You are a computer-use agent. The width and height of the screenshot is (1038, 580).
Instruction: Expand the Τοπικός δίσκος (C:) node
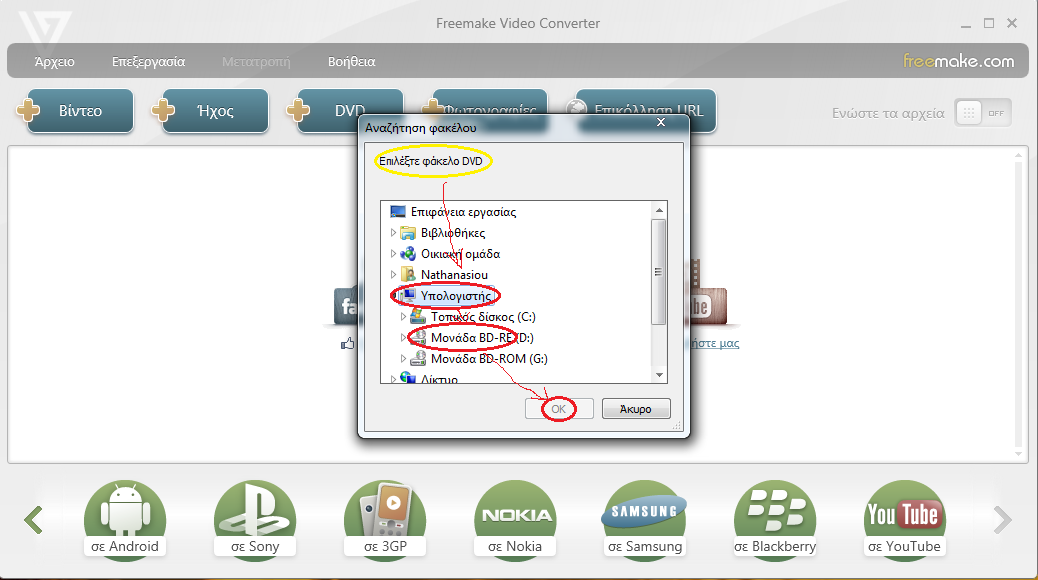point(403,317)
